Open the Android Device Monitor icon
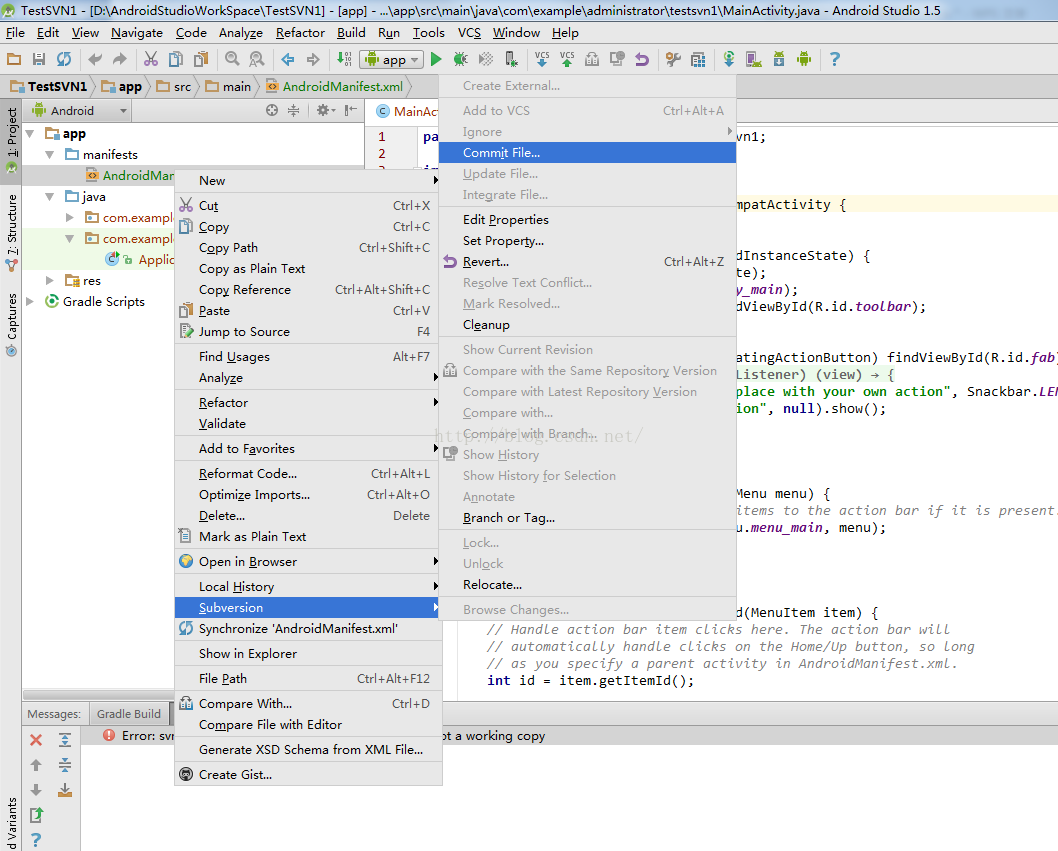 [x=804, y=59]
